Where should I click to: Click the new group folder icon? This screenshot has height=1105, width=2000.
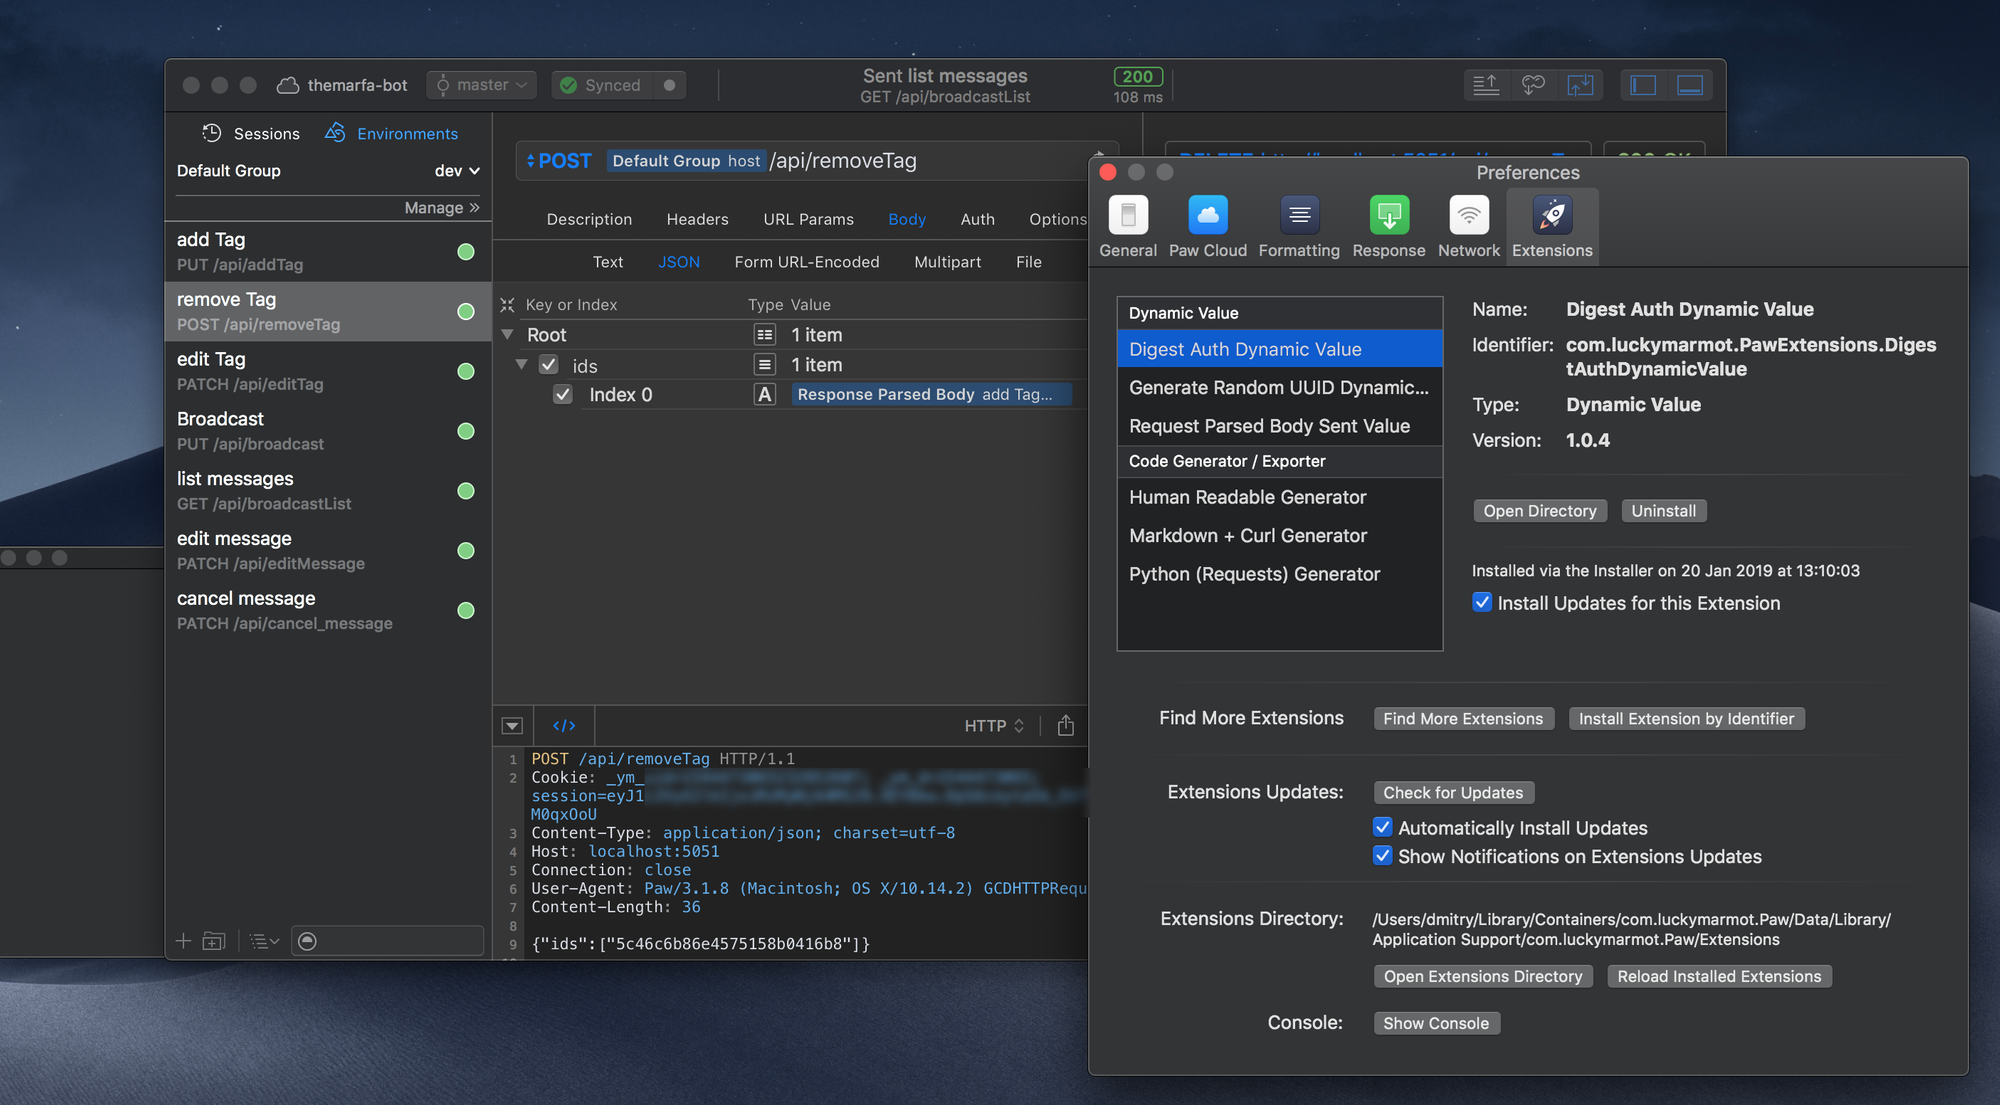coord(214,941)
